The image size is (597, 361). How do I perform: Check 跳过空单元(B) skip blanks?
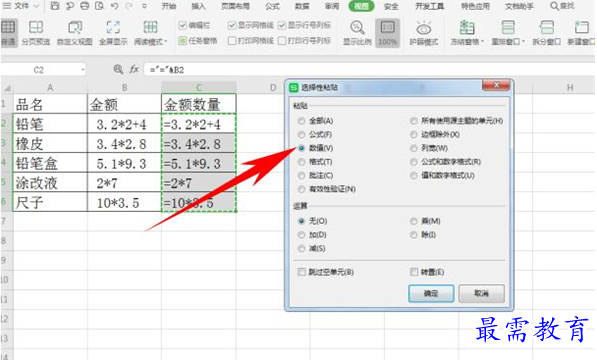302,272
